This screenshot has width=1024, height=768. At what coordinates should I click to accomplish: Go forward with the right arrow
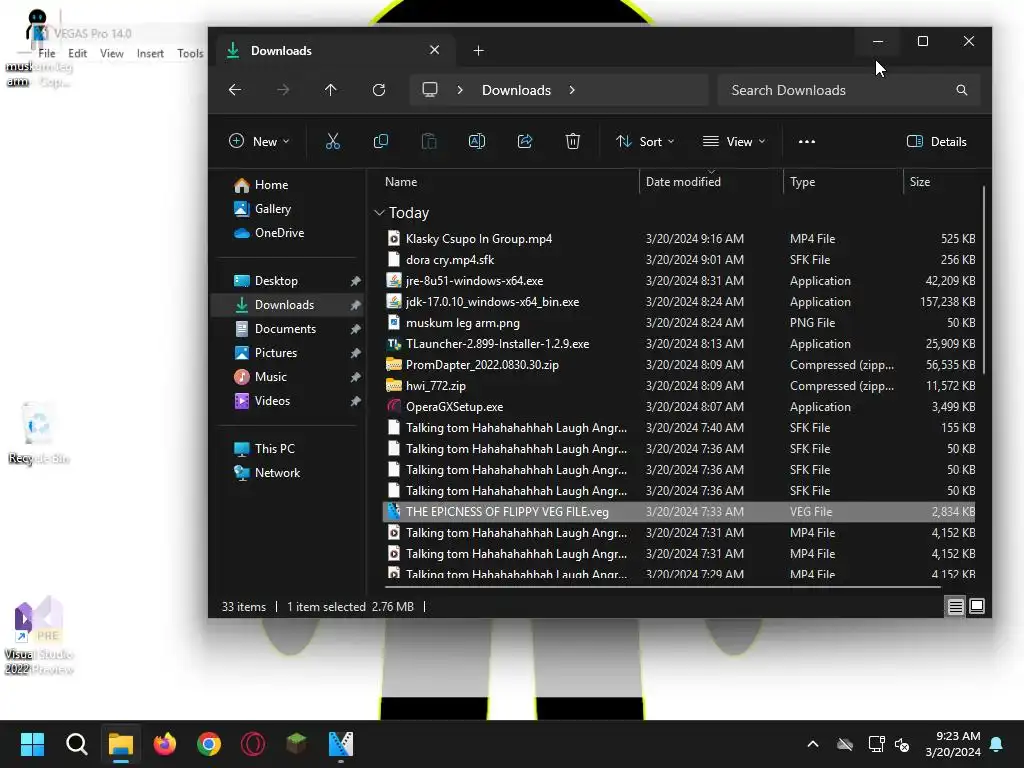pos(283,90)
